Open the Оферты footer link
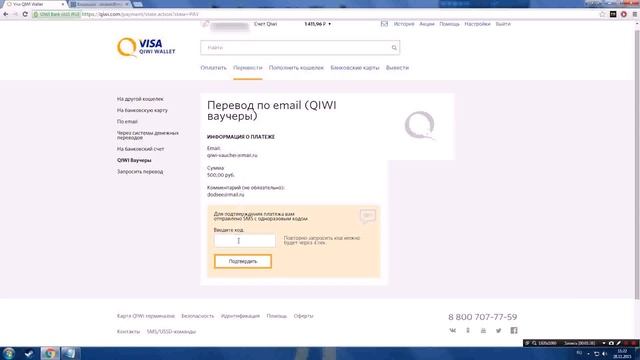The width and height of the screenshot is (640, 360). [x=303, y=316]
